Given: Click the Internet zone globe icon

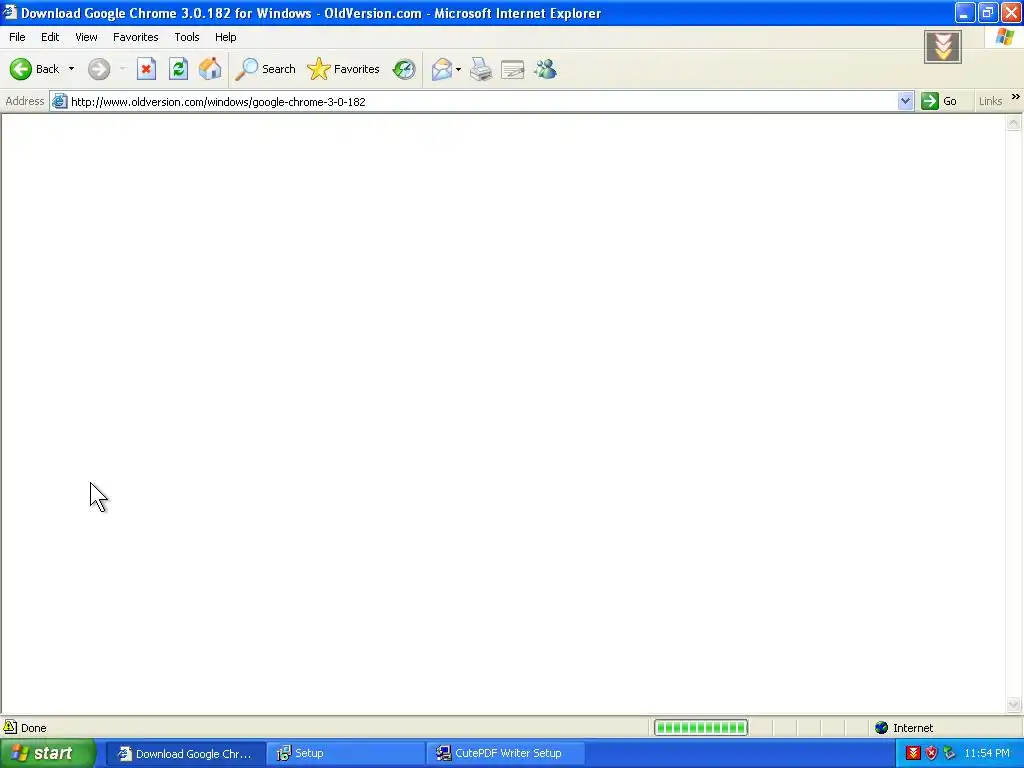Looking at the screenshot, I should [882, 728].
